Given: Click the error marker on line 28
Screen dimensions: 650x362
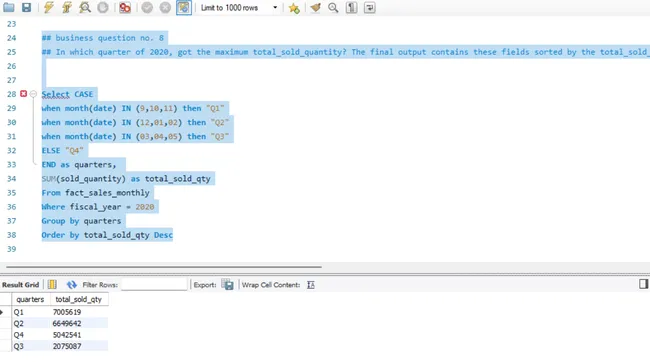Looking at the screenshot, I should 24,94.
